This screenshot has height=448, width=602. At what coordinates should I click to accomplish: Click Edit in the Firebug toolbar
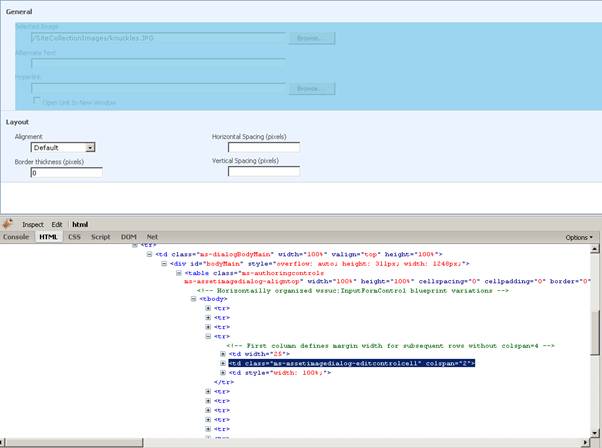coord(57,225)
